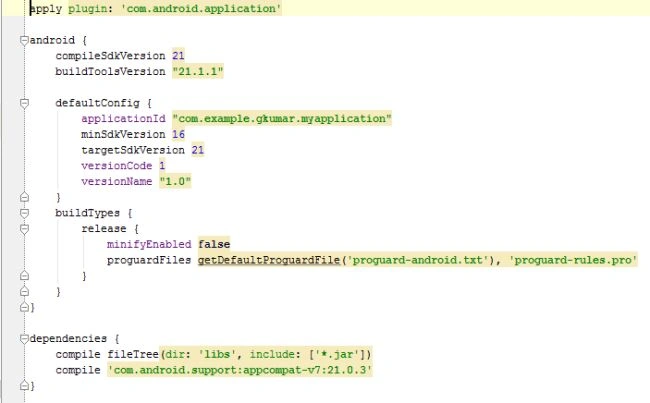Collapse the defaultConfig block fold marker
Image resolution: width=650 pixels, height=403 pixels.
[24, 103]
